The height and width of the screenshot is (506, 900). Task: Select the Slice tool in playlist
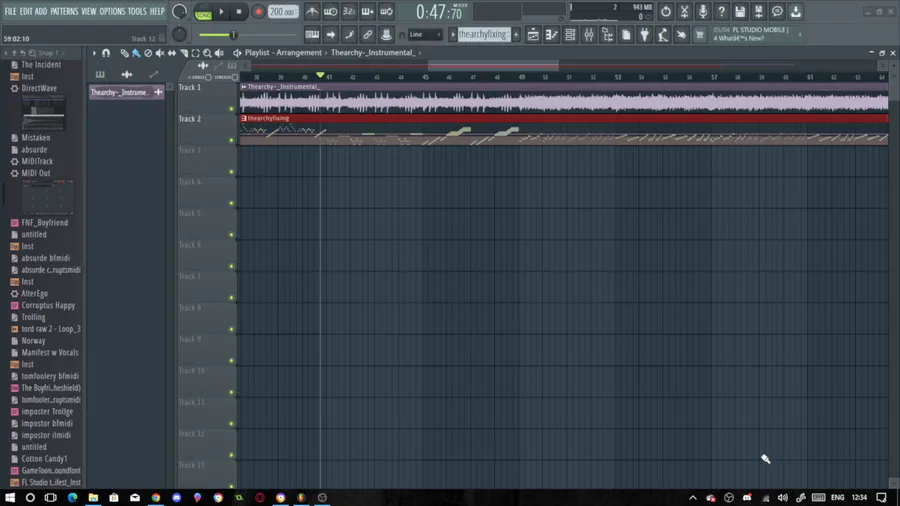tap(184, 53)
